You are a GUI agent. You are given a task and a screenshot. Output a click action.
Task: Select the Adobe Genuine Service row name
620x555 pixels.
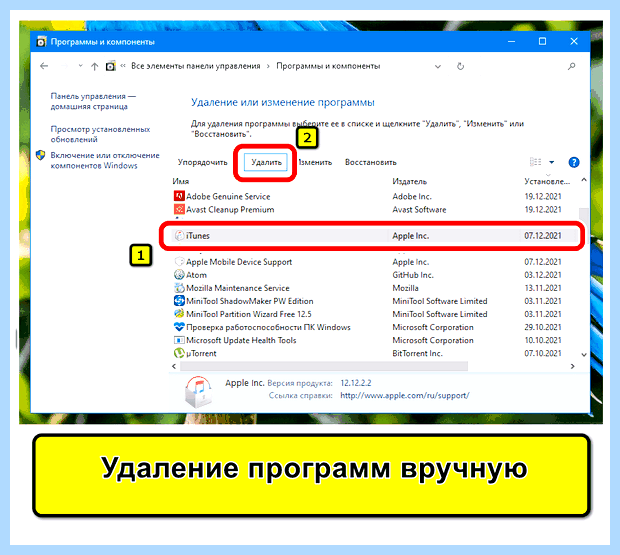(228, 196)
